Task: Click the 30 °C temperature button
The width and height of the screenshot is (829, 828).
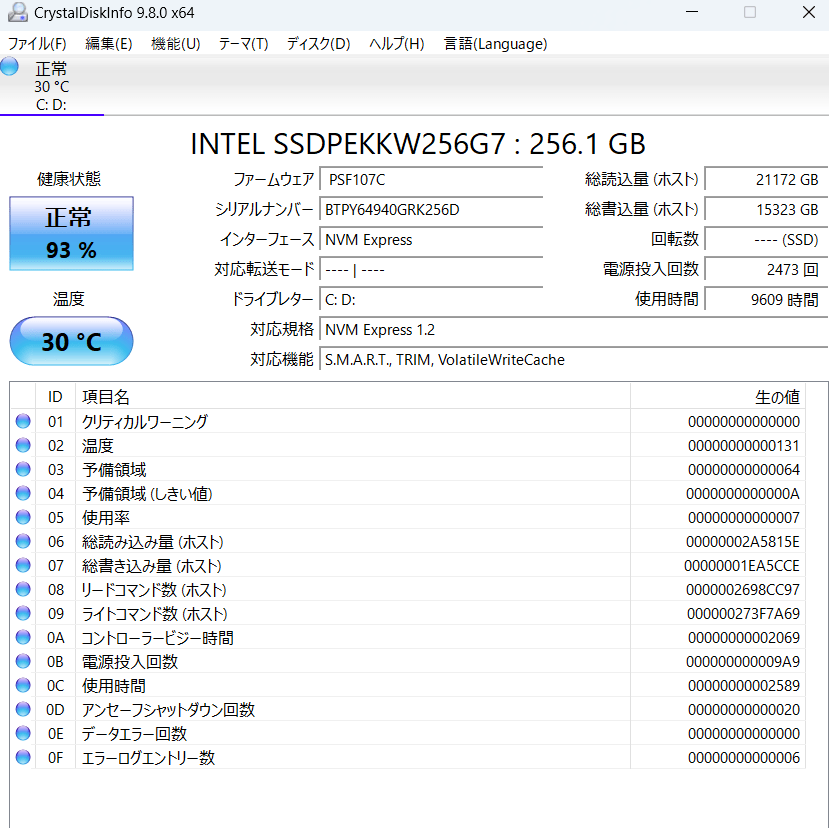Action: pyautogui.click(x=71, y=342)
